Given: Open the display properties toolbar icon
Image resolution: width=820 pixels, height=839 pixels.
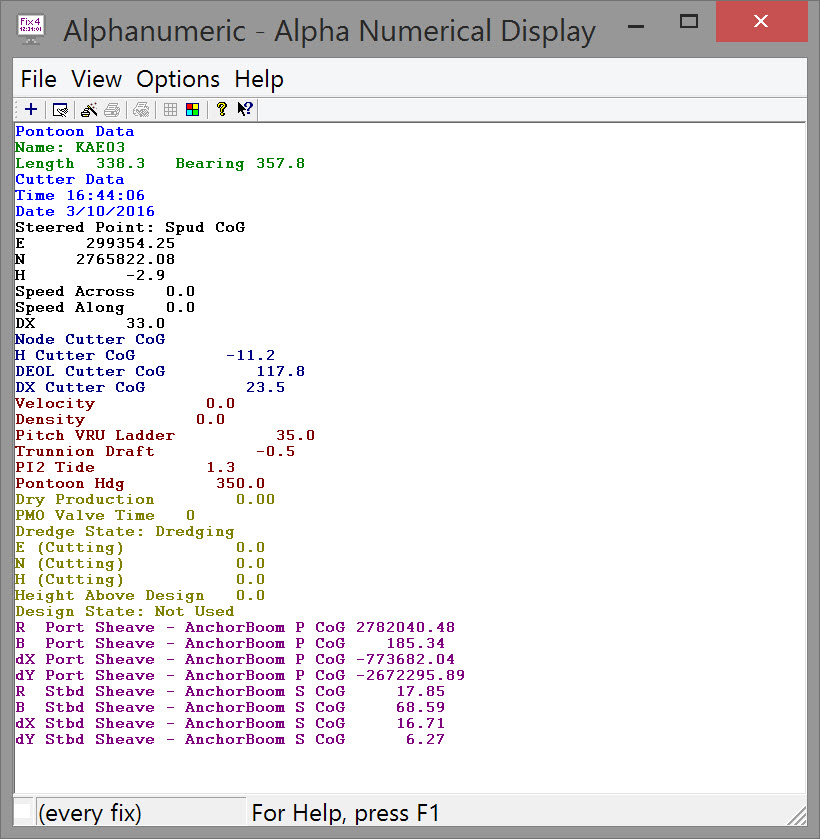Looking at the screenshot, I should 60,110.
